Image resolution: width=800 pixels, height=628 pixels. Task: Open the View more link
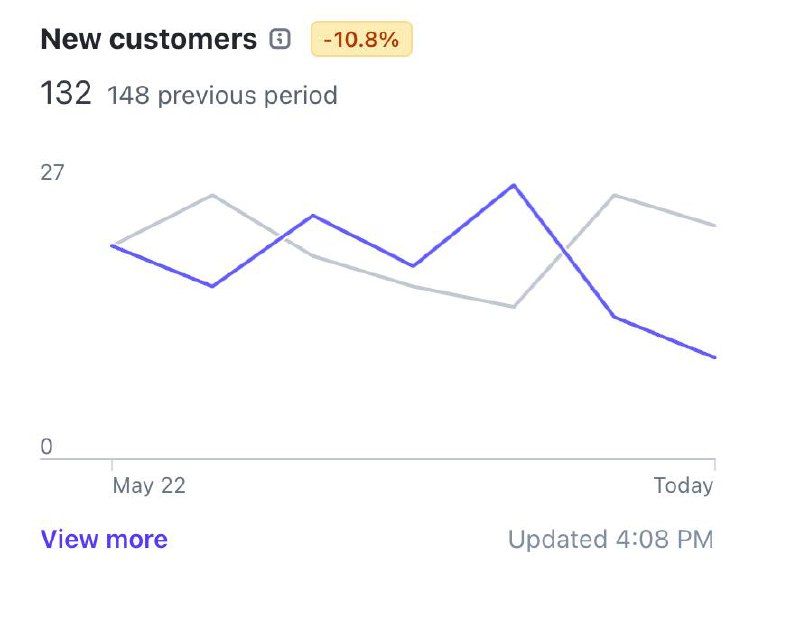[x=104, y=540]
